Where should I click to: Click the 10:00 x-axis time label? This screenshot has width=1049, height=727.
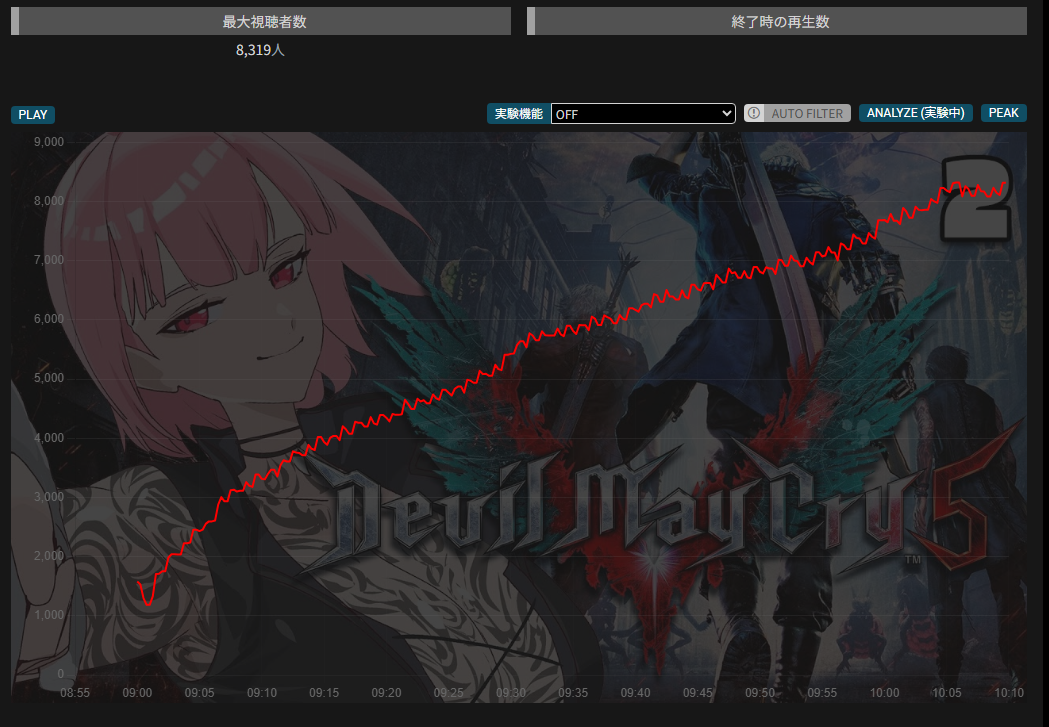coord(884,693)
